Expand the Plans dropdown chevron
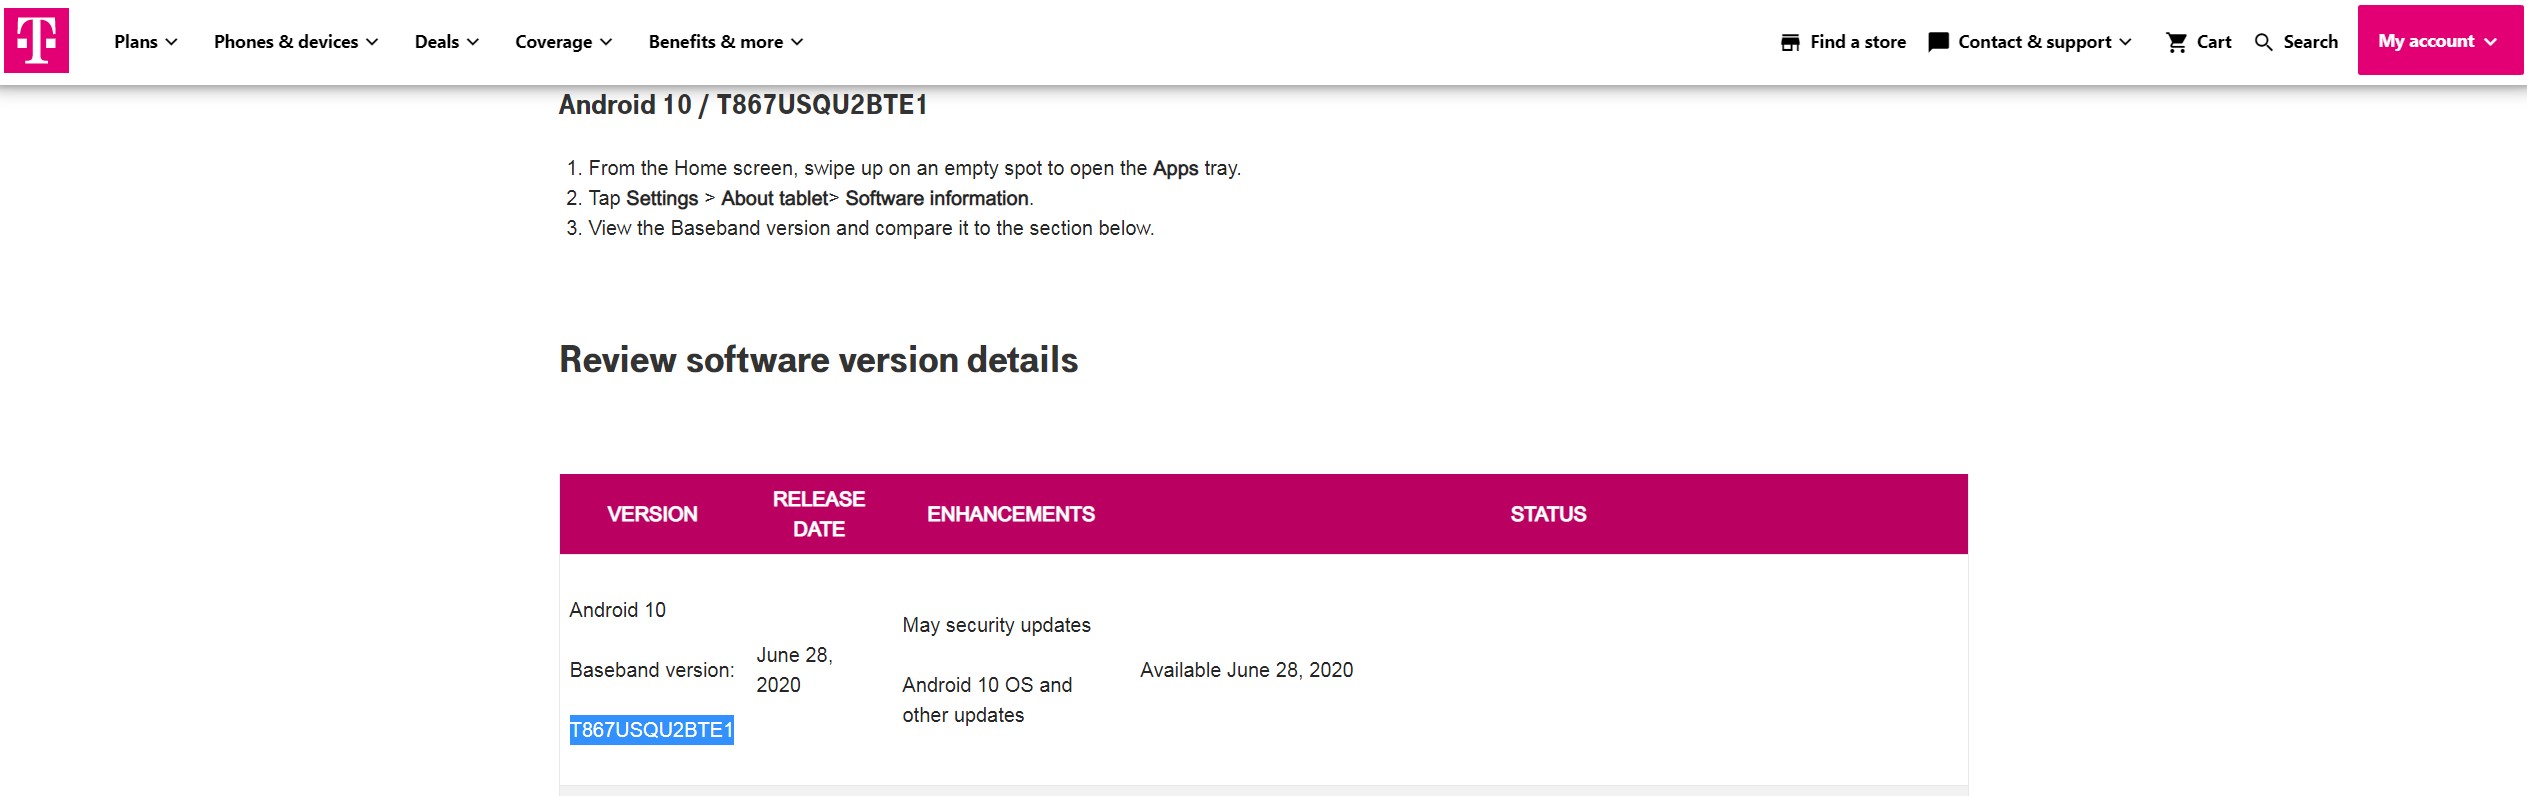Viewport: 2527px width, 796px height. point(172,42)
